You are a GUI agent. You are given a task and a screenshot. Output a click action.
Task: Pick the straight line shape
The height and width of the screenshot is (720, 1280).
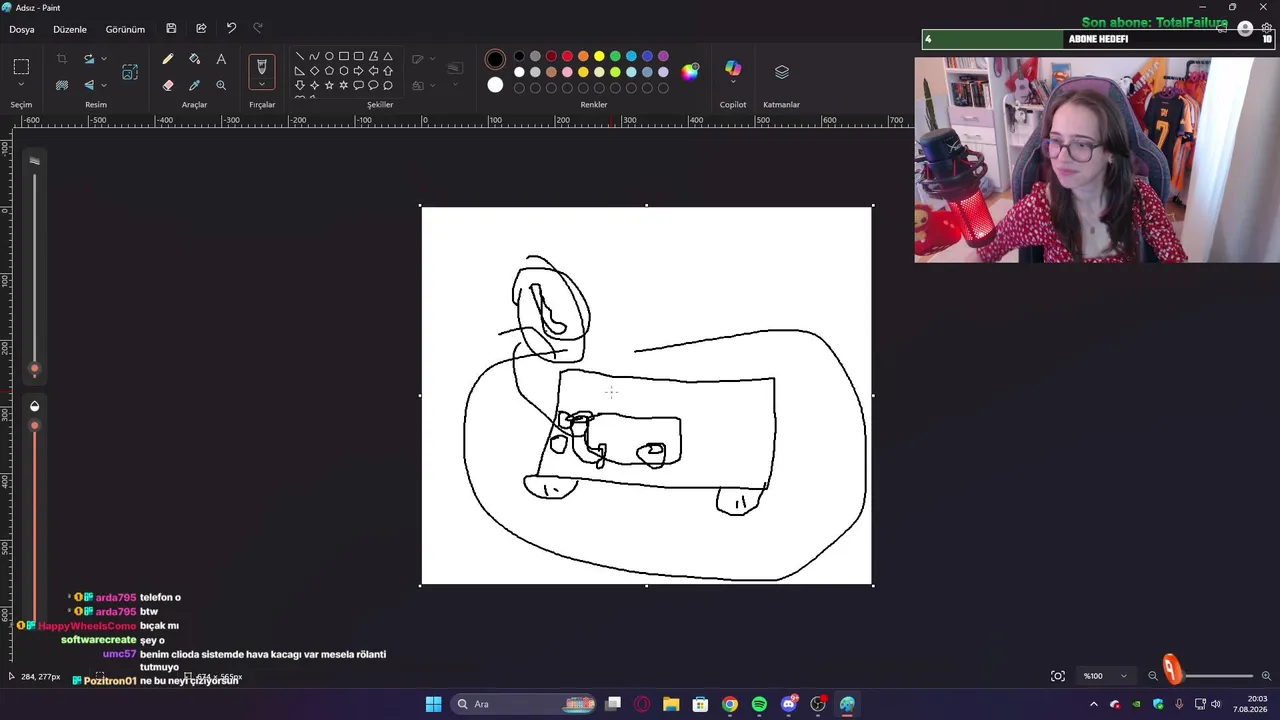[299, 56]
